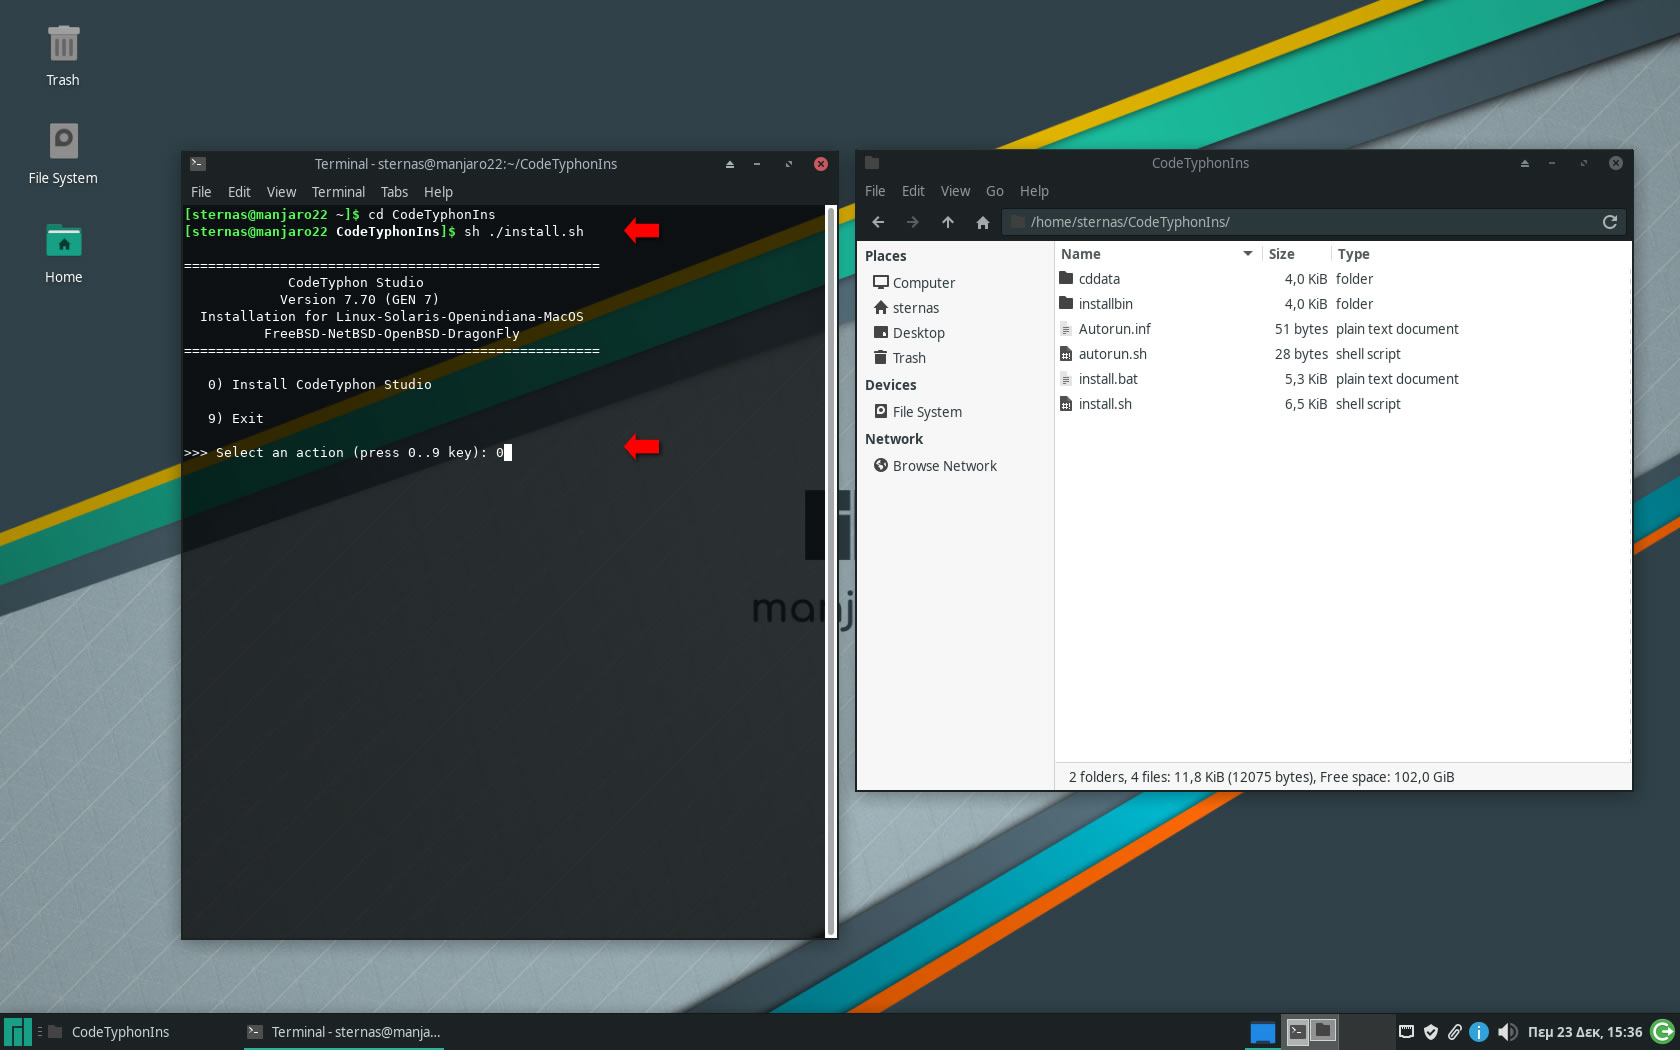Open the blue info notification tray icon
Image resolution: width=1680 pixels, height=1050 pixels.
tap(1479, 1032)
